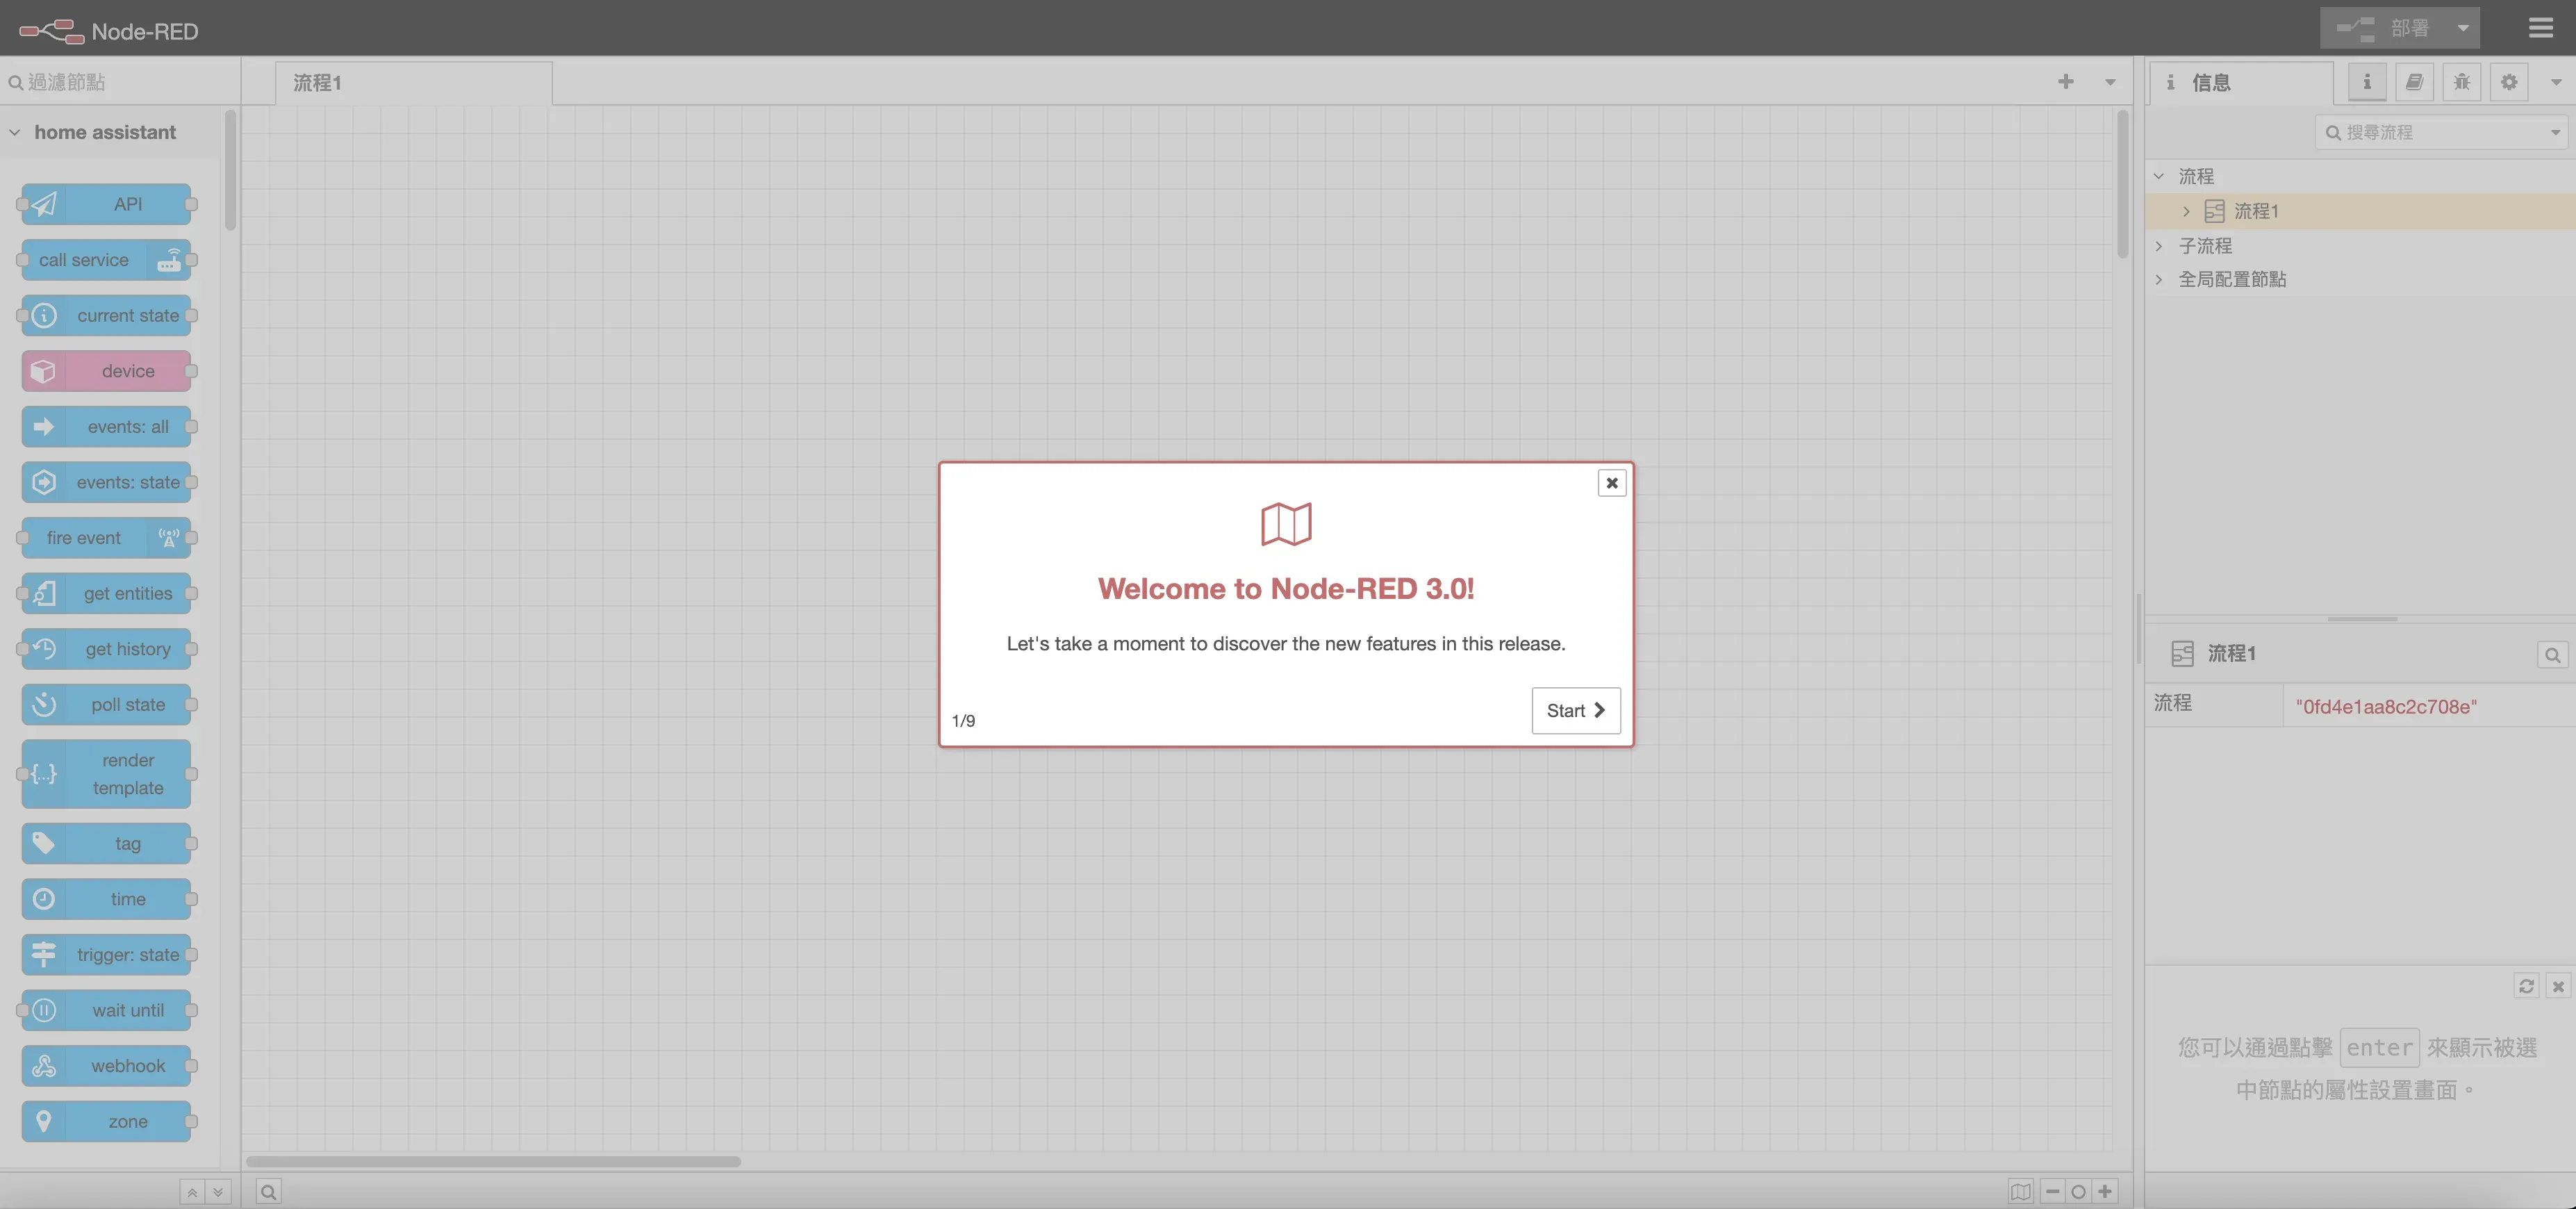This screenshot has height=1209, width=2576.
Task: Click Start in the welcome tour
Action: (1576, 710)
